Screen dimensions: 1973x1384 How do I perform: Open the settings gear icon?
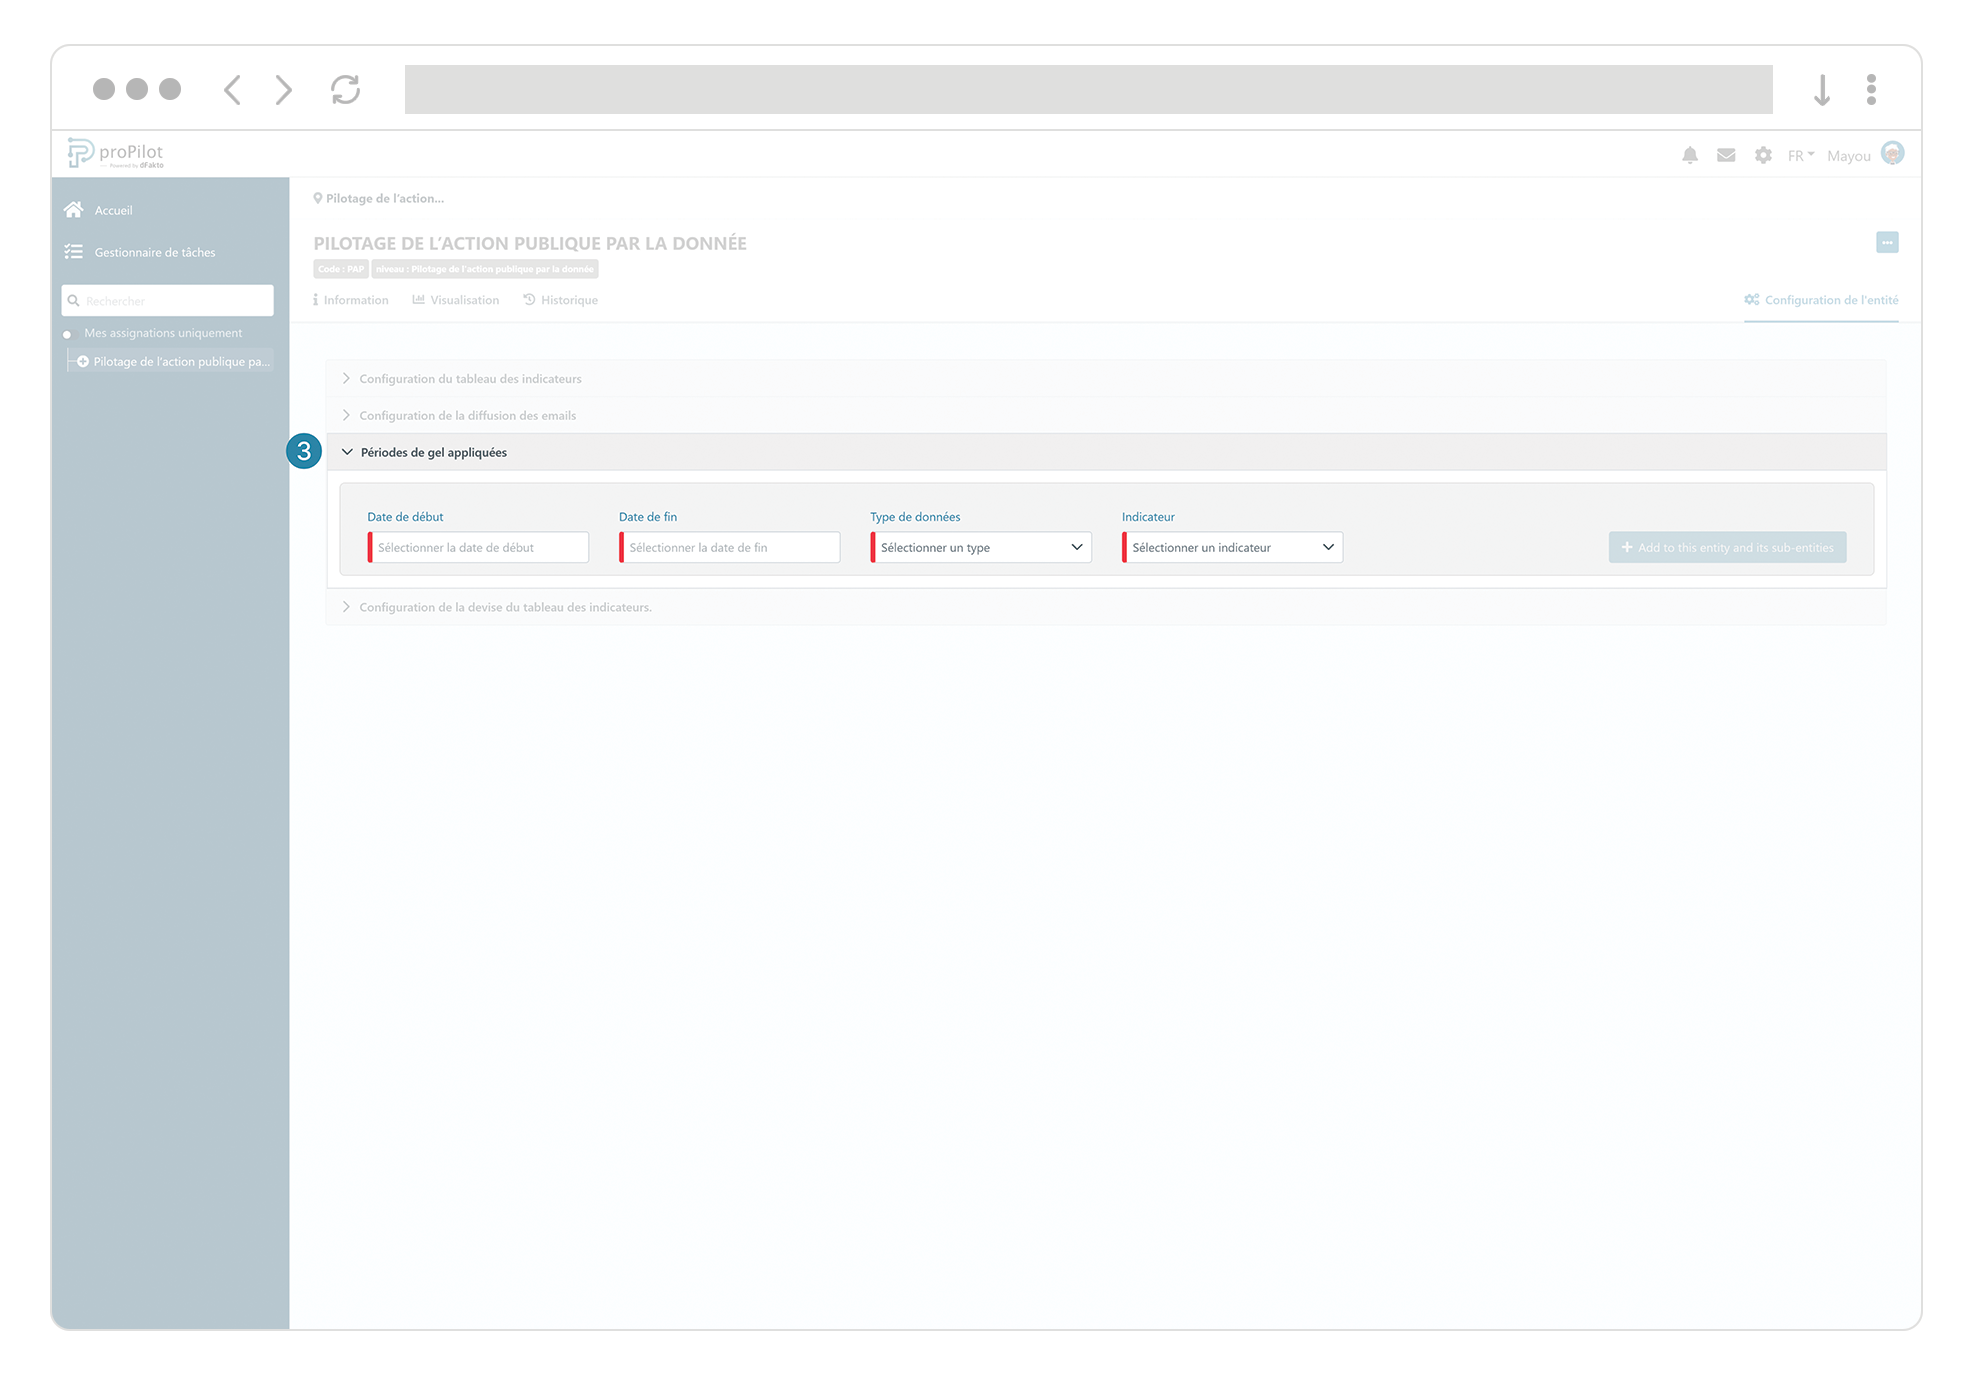pyautogui.click(x=1763, y=155)
